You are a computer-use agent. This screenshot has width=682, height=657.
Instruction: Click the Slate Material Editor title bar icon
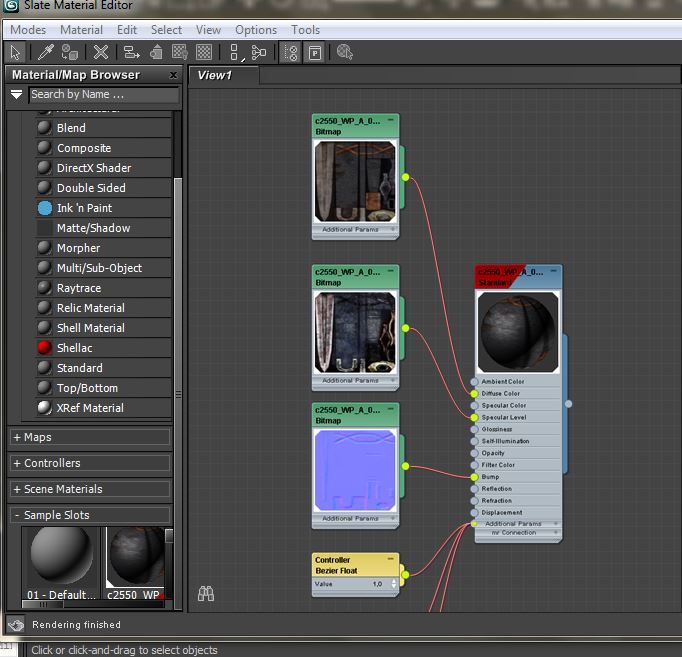[x=11, y=5]
